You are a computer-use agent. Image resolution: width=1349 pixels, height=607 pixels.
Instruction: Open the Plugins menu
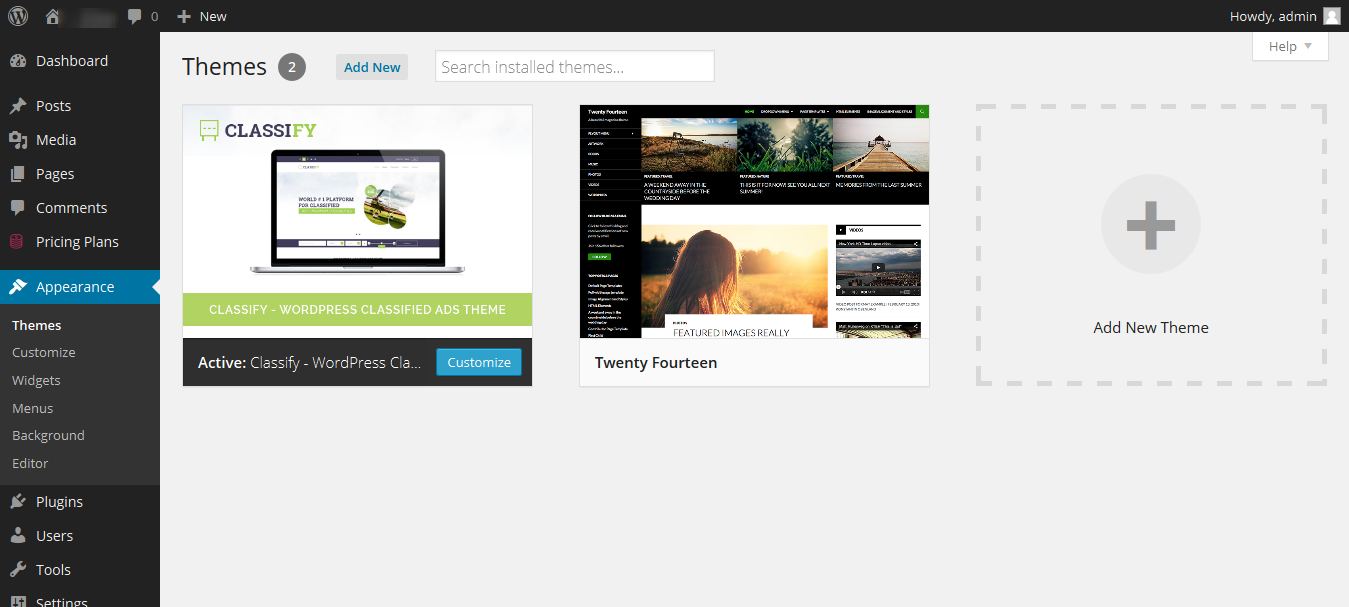click(80, 502)
